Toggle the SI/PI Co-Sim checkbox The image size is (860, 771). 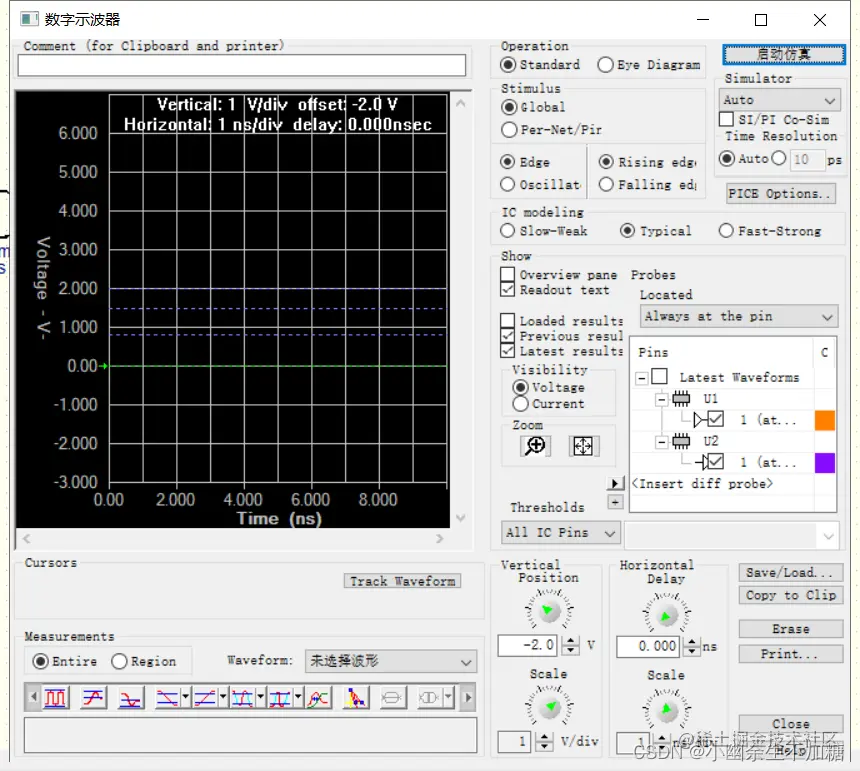pyautogui.click(x=726, y=119)
